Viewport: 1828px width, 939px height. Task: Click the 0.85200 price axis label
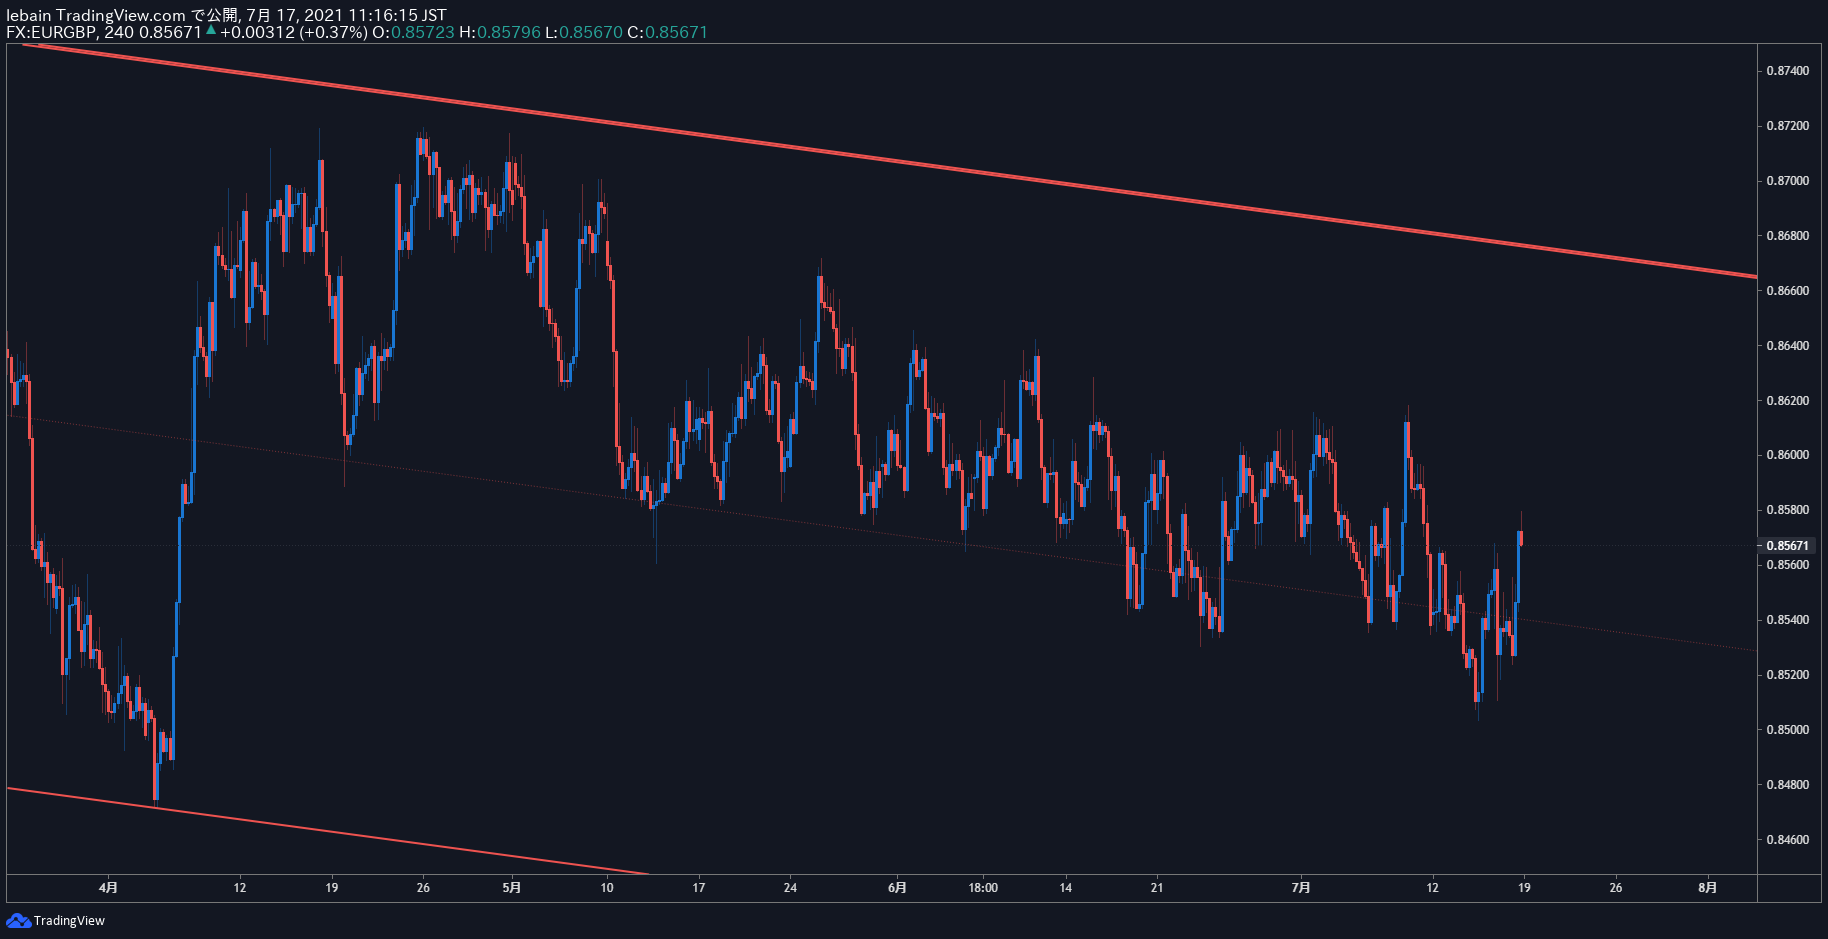click(1788, 675)
